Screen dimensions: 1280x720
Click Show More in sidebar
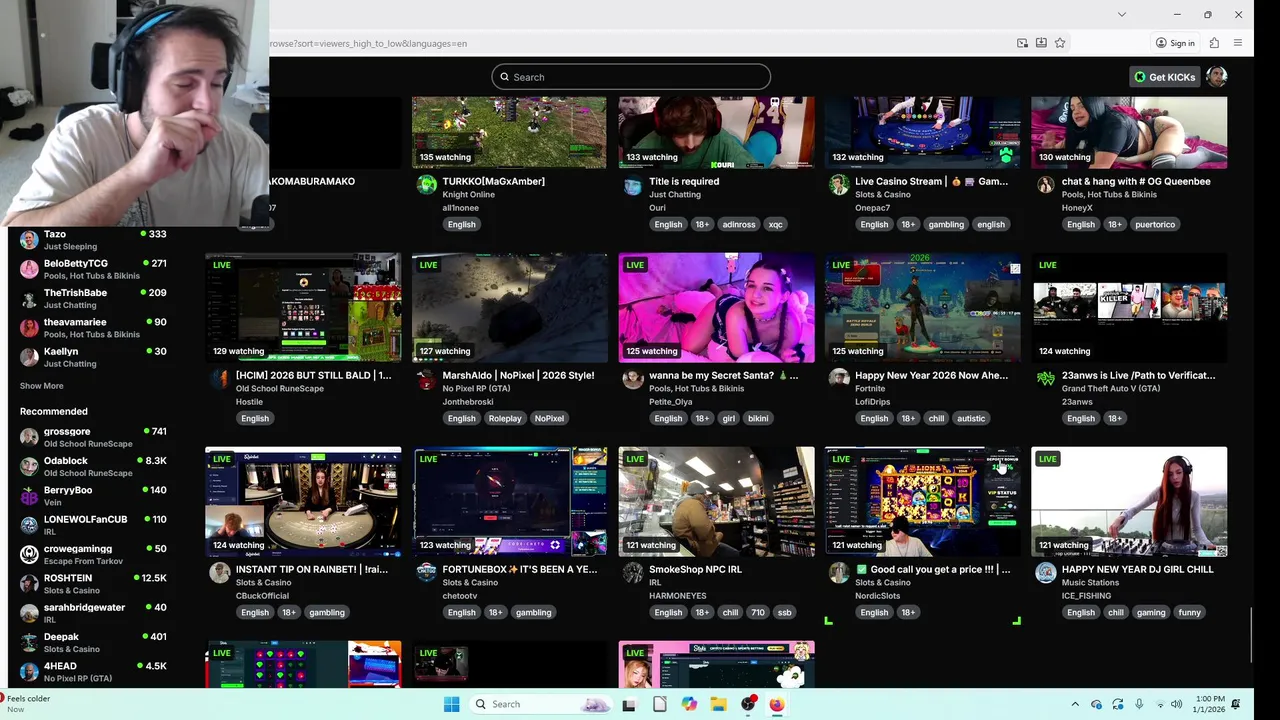[41, 386]
